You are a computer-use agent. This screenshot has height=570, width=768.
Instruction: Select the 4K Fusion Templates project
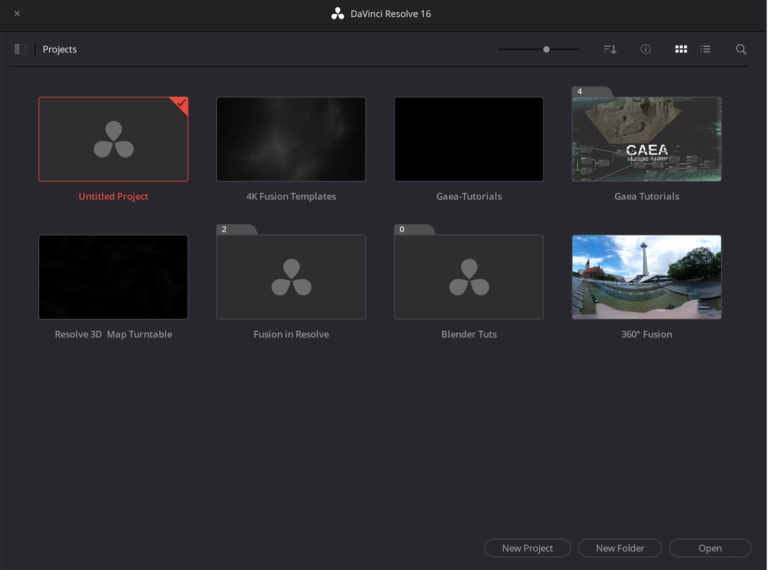point(291,139)
